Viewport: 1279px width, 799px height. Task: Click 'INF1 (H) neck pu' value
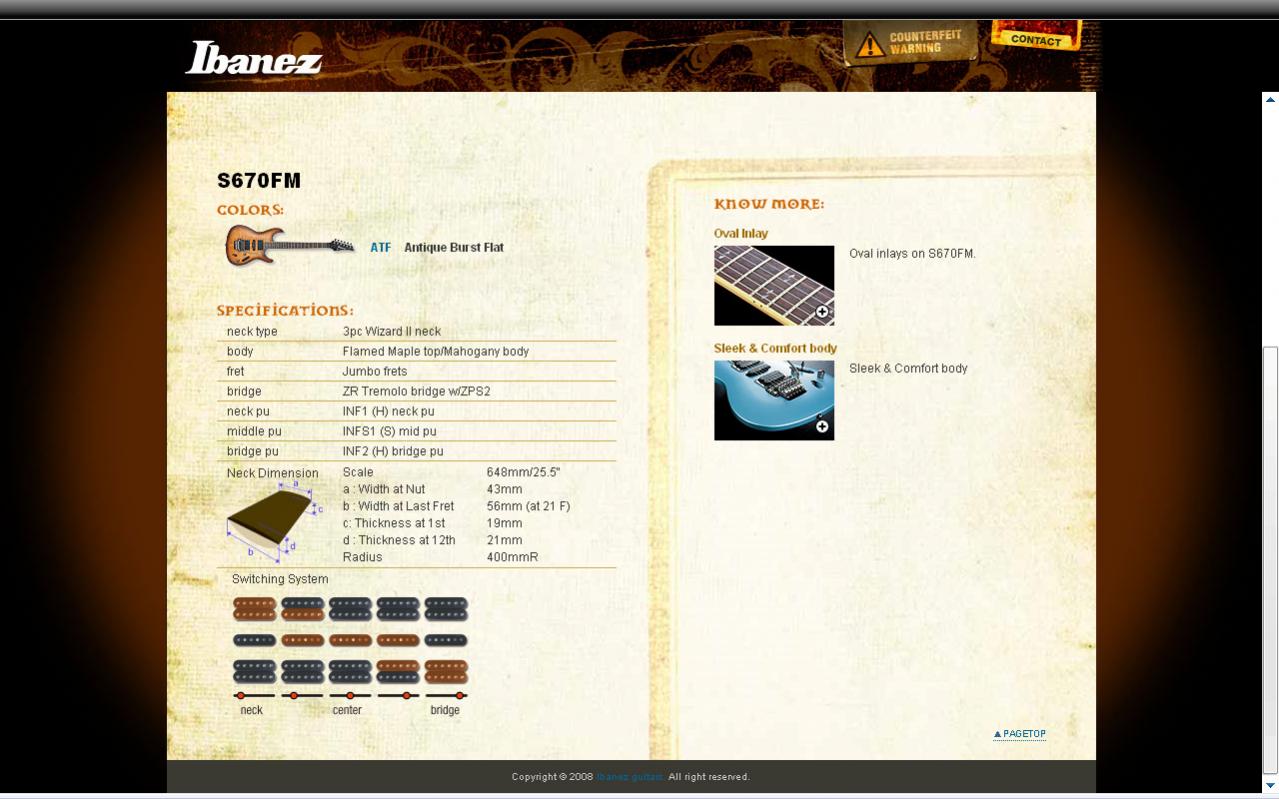[389, 412]
